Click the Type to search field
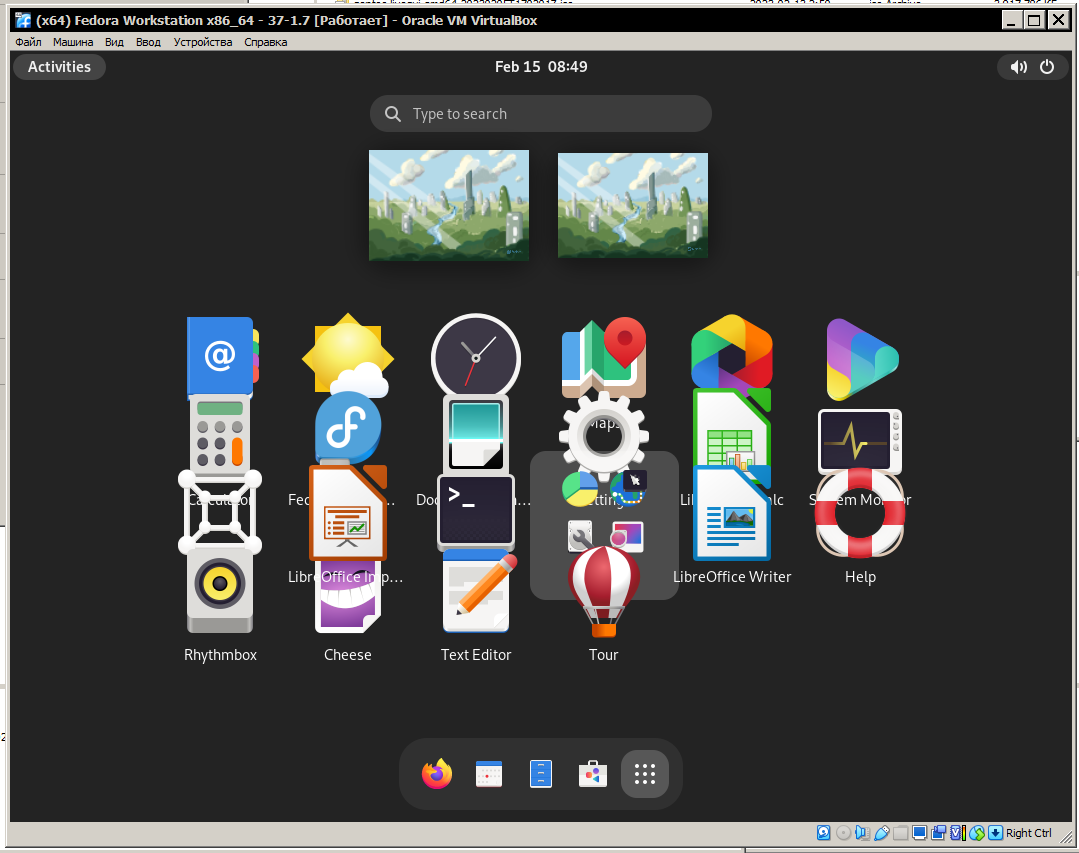This screenshot has height=853, width=1079. click(541, 114)
